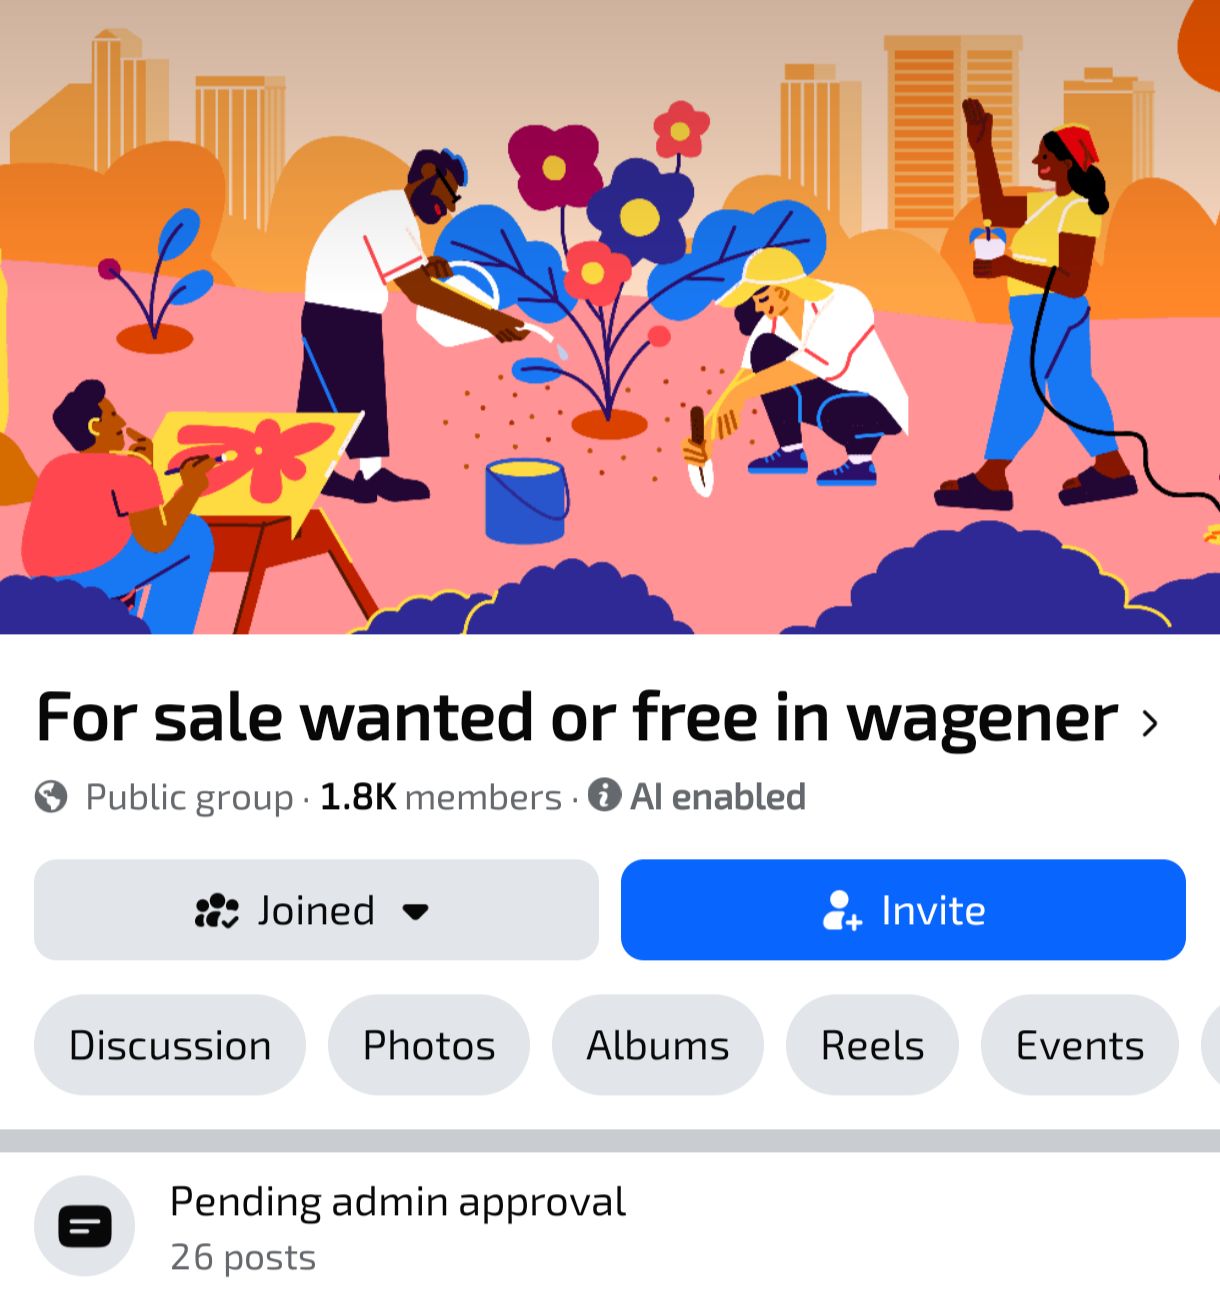Open the Photos tab

click(x=429, y=1045)
